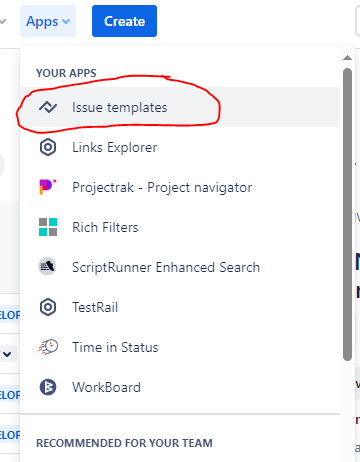Click the TestRail hexagon icon
Viewport: 360px width, 462px height.
click(x=48, y=307)
